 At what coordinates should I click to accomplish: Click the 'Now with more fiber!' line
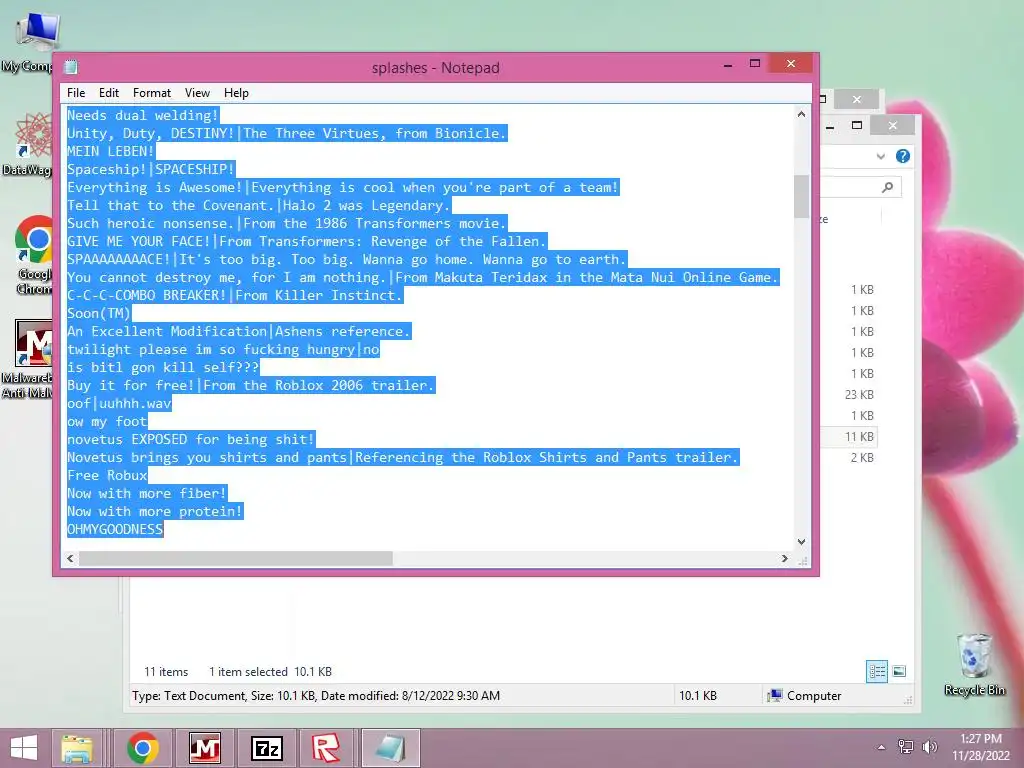point(147,493)
